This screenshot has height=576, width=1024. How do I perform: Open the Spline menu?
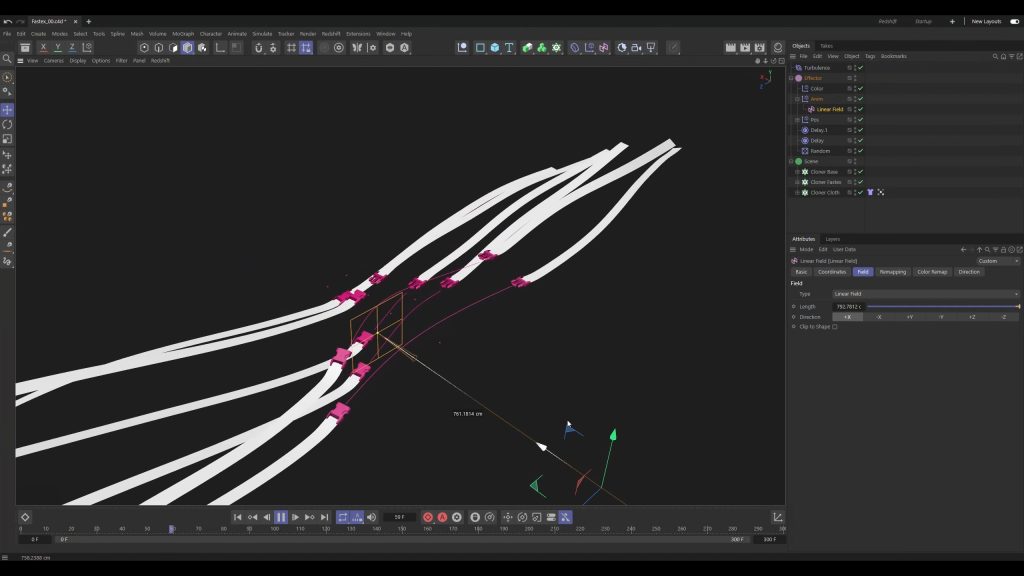118,34
